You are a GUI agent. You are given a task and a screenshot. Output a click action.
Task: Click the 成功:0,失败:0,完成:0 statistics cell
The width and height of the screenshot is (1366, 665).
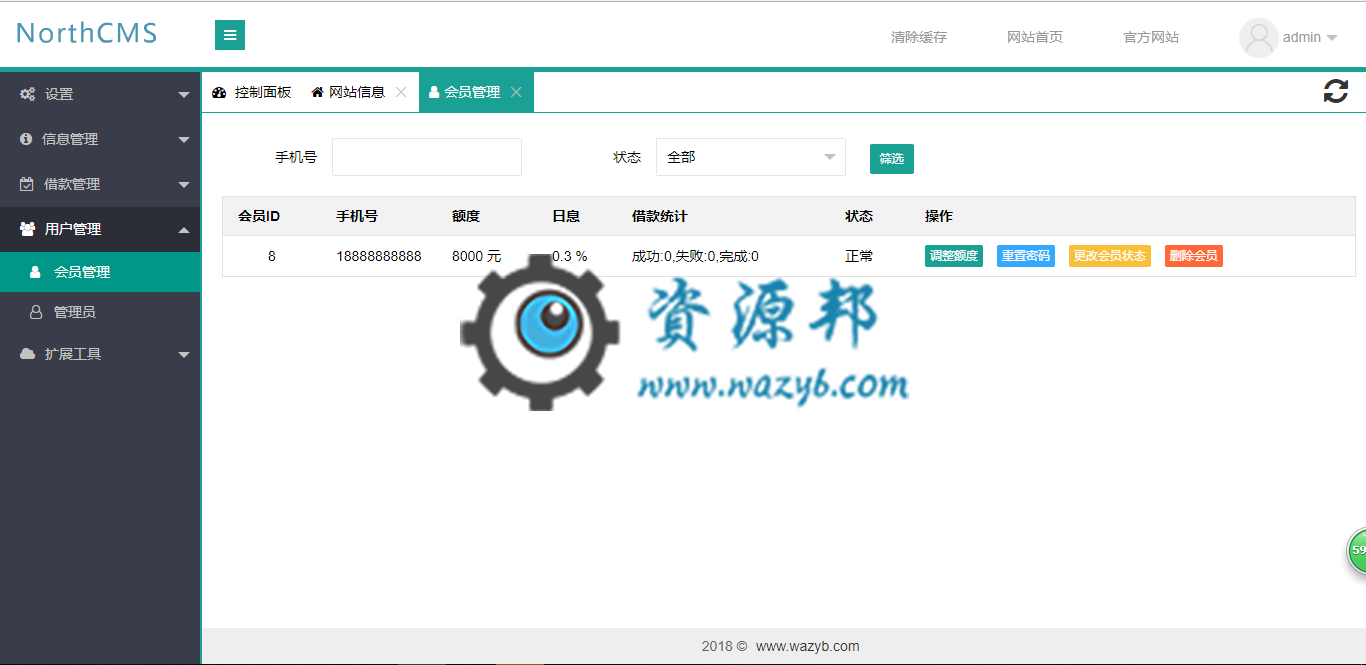695,256
